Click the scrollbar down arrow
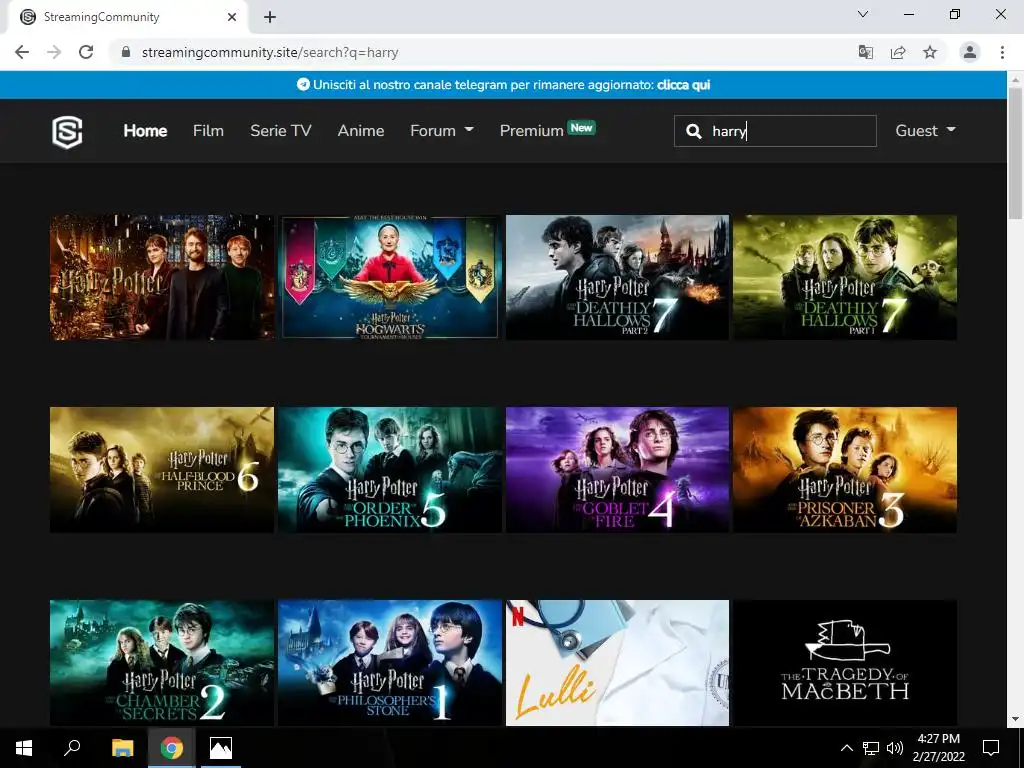The width and height of the screenshot is (1024, 768). (x=1015, y=719)
